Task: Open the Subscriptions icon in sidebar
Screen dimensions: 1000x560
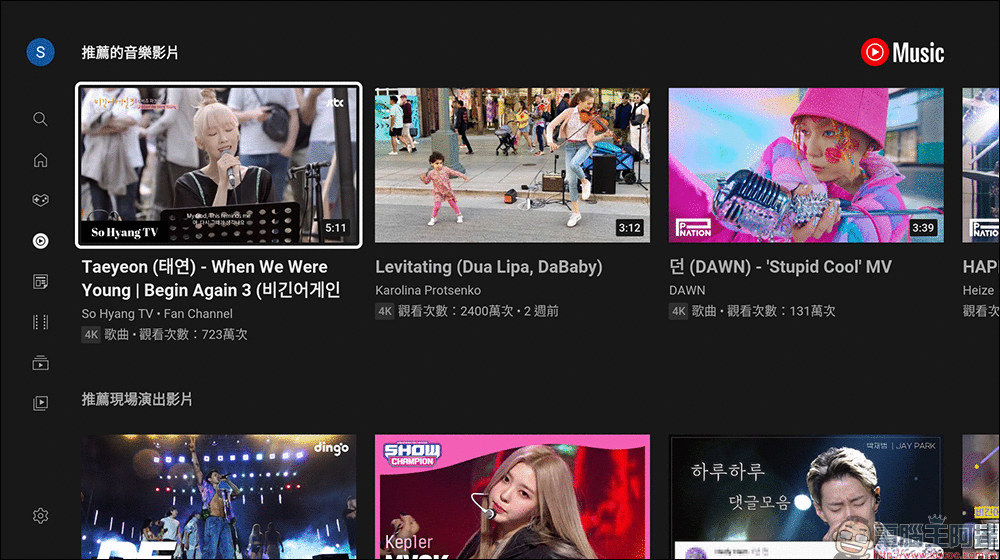Action: (40, 363)
